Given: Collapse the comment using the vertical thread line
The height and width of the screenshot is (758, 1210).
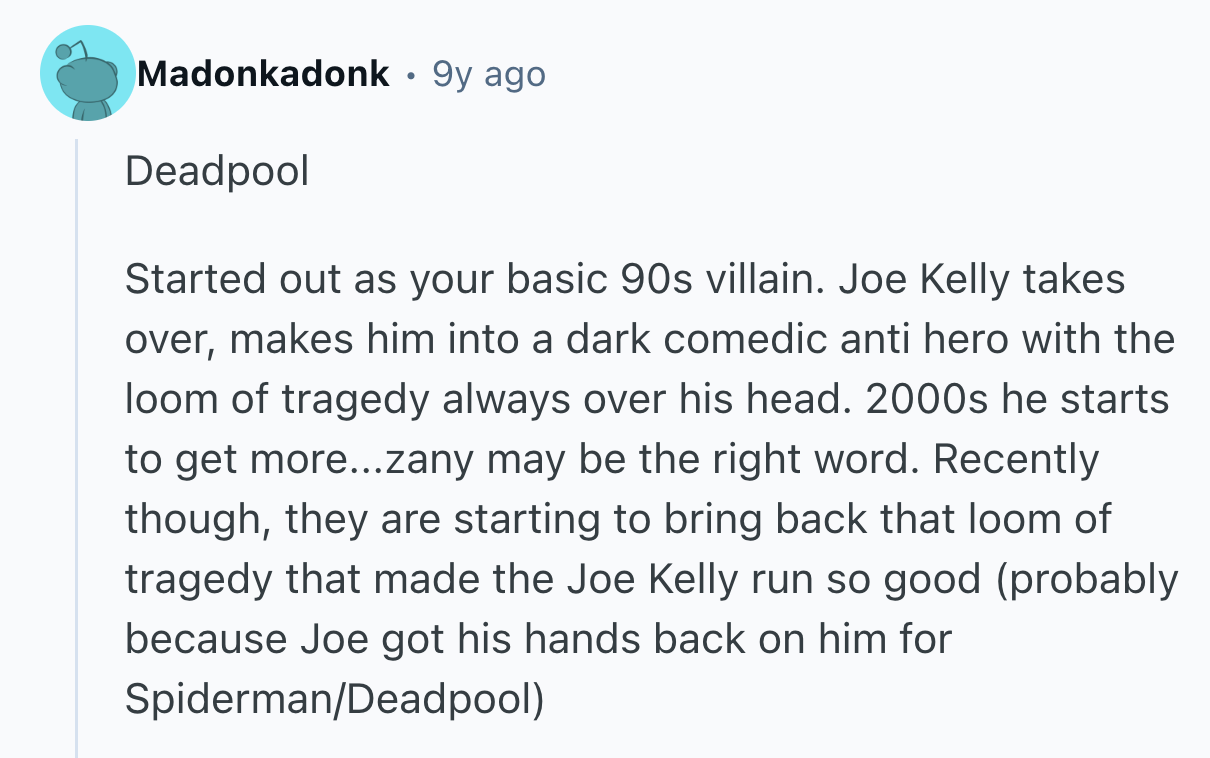Looking at the screenshot, I should (77, 450).
